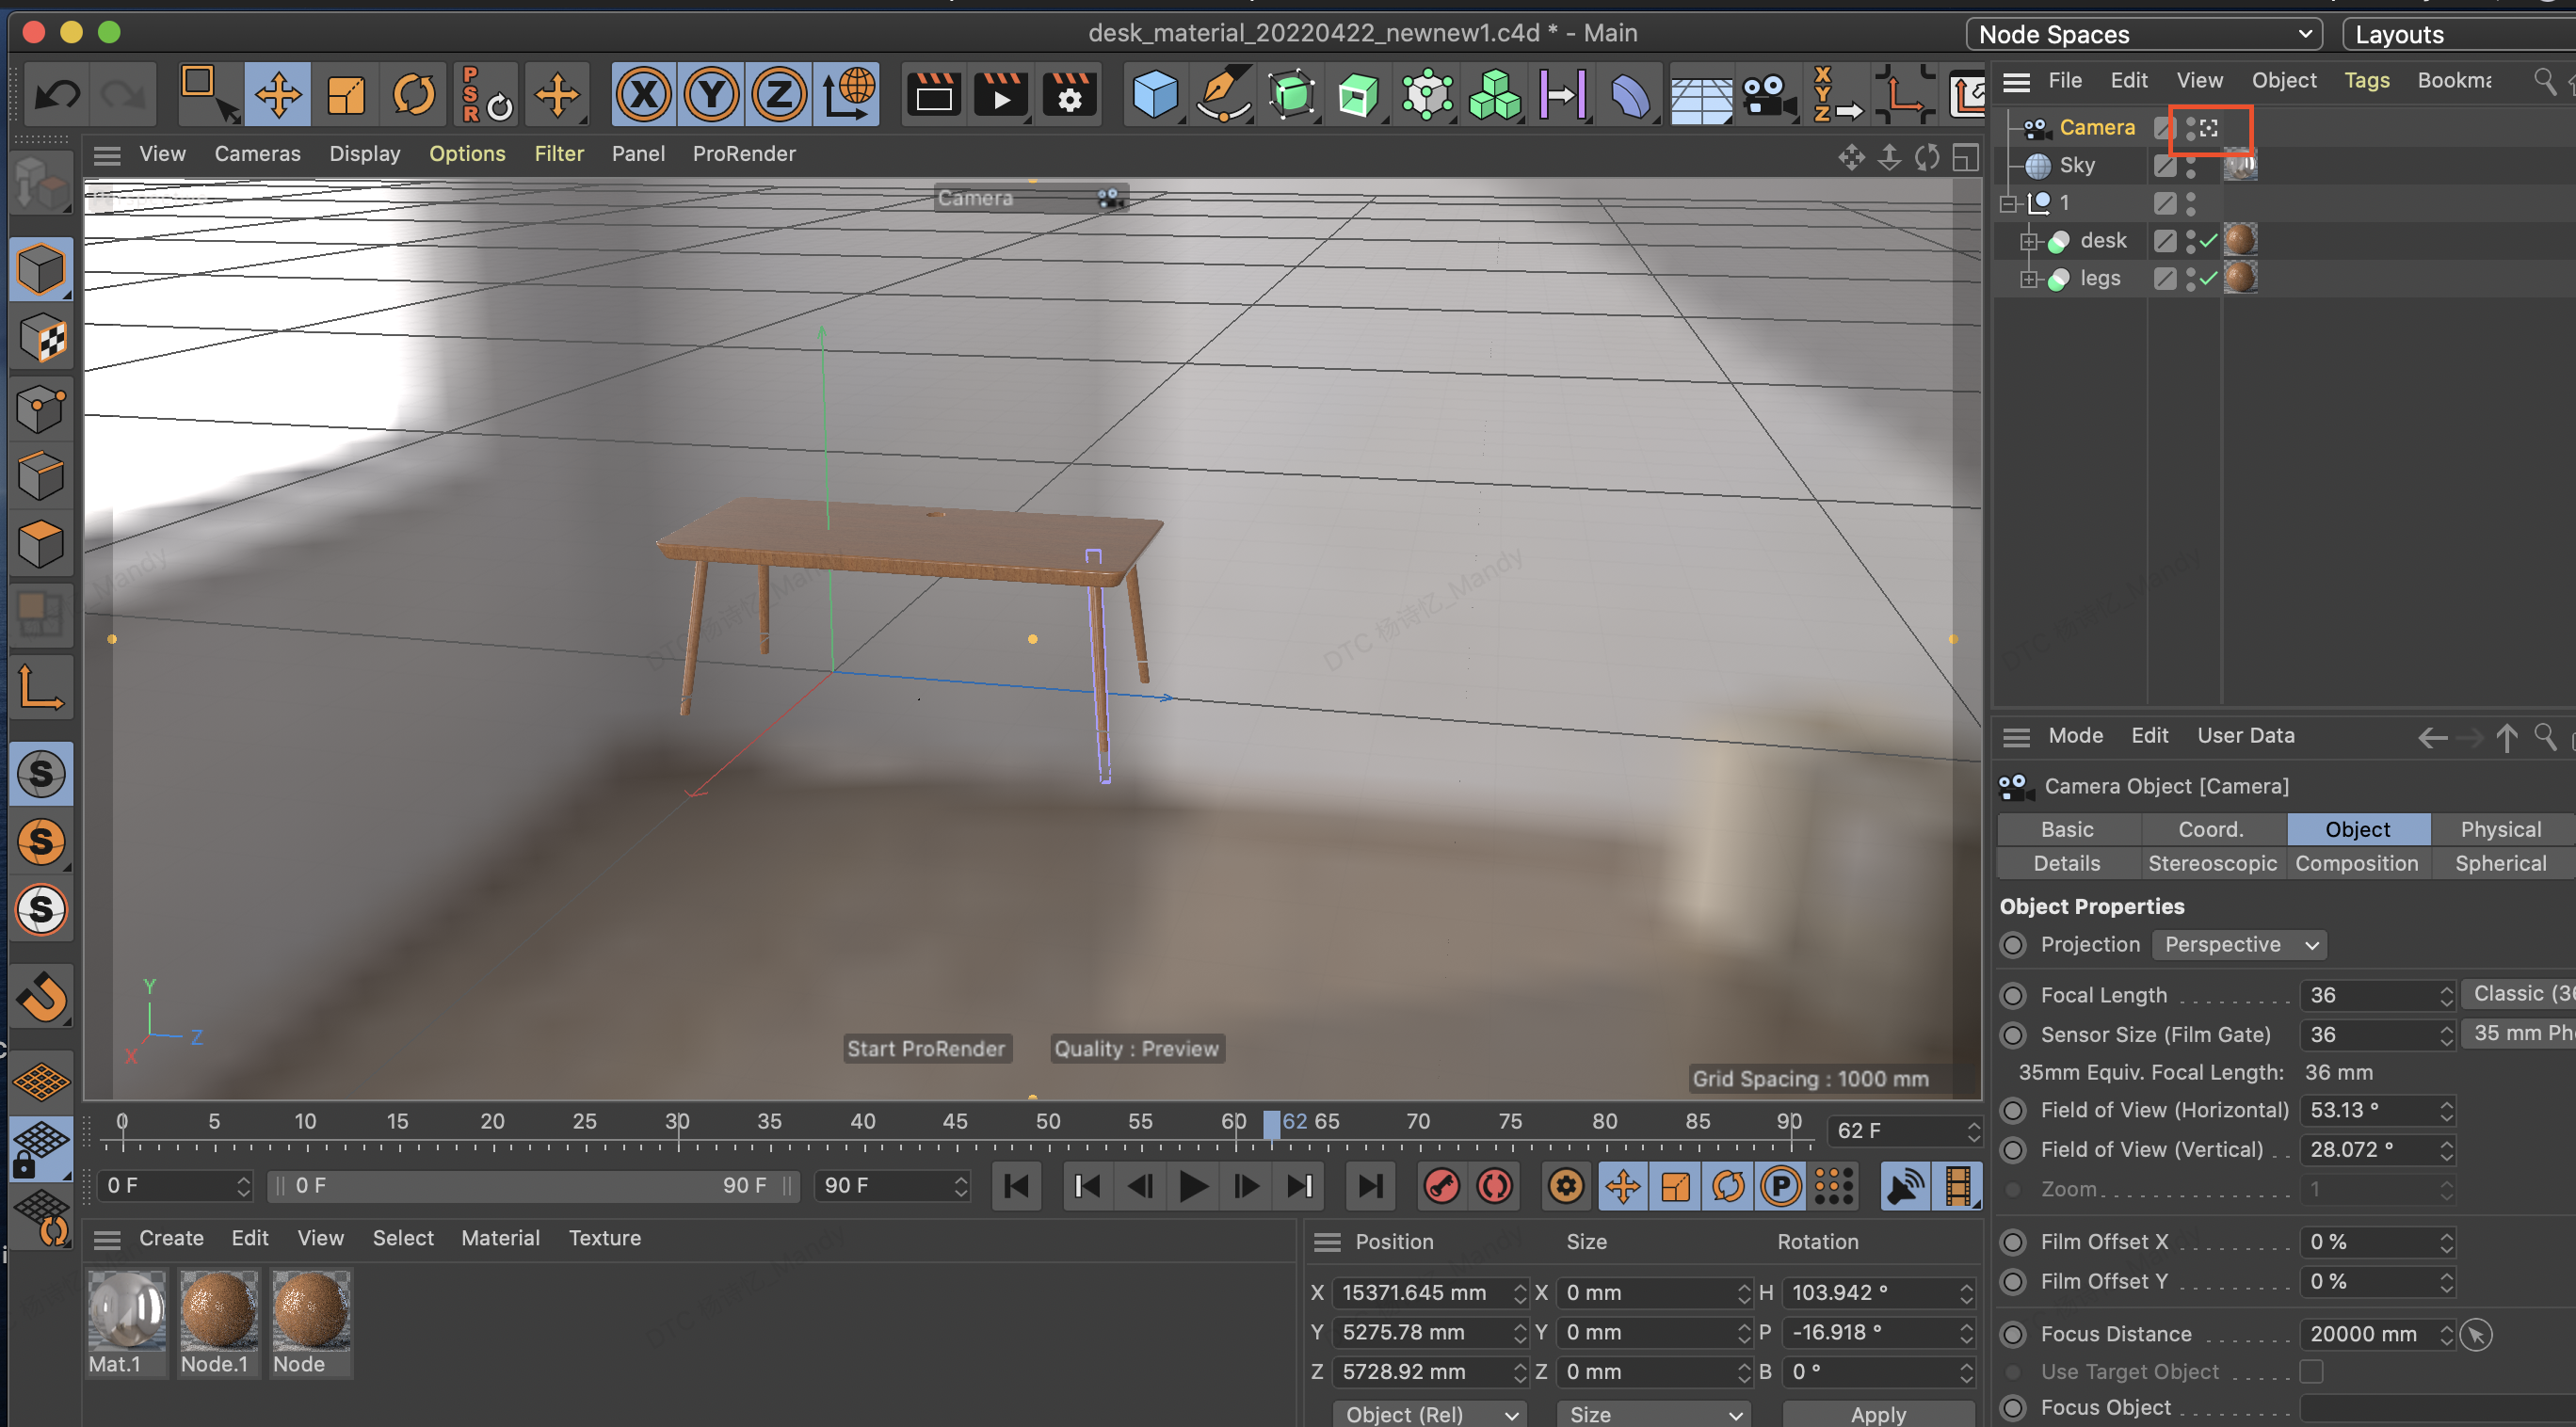This screenshot has height=1427, width=2576.
Task: Select the Mat.1 material thumbnail
Action: (x=127, y=1310)
